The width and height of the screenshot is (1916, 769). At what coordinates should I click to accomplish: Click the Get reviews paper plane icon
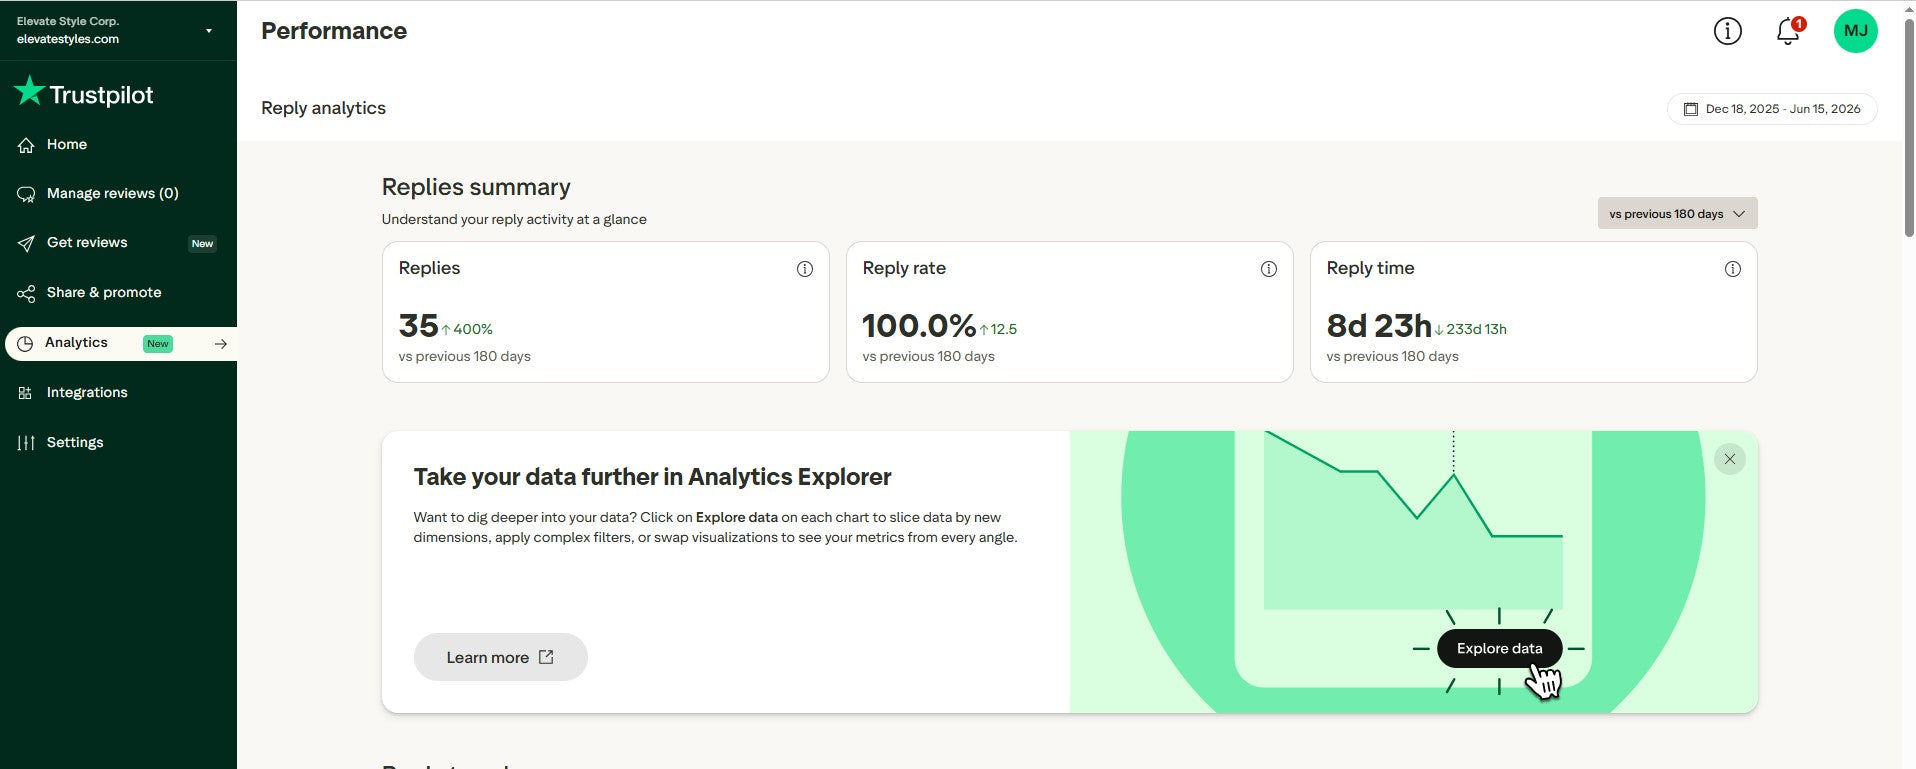[26, 243]
